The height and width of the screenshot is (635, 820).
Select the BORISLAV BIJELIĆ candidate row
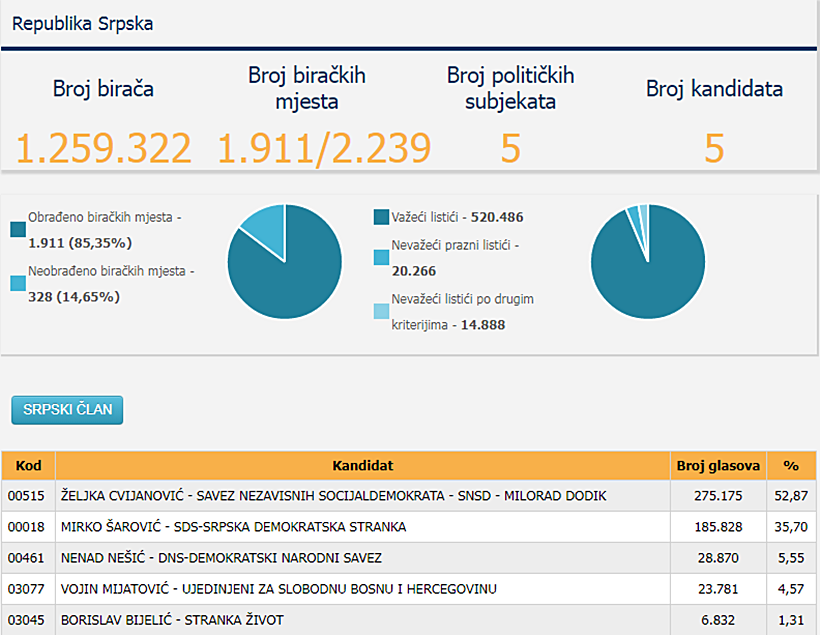409,620
